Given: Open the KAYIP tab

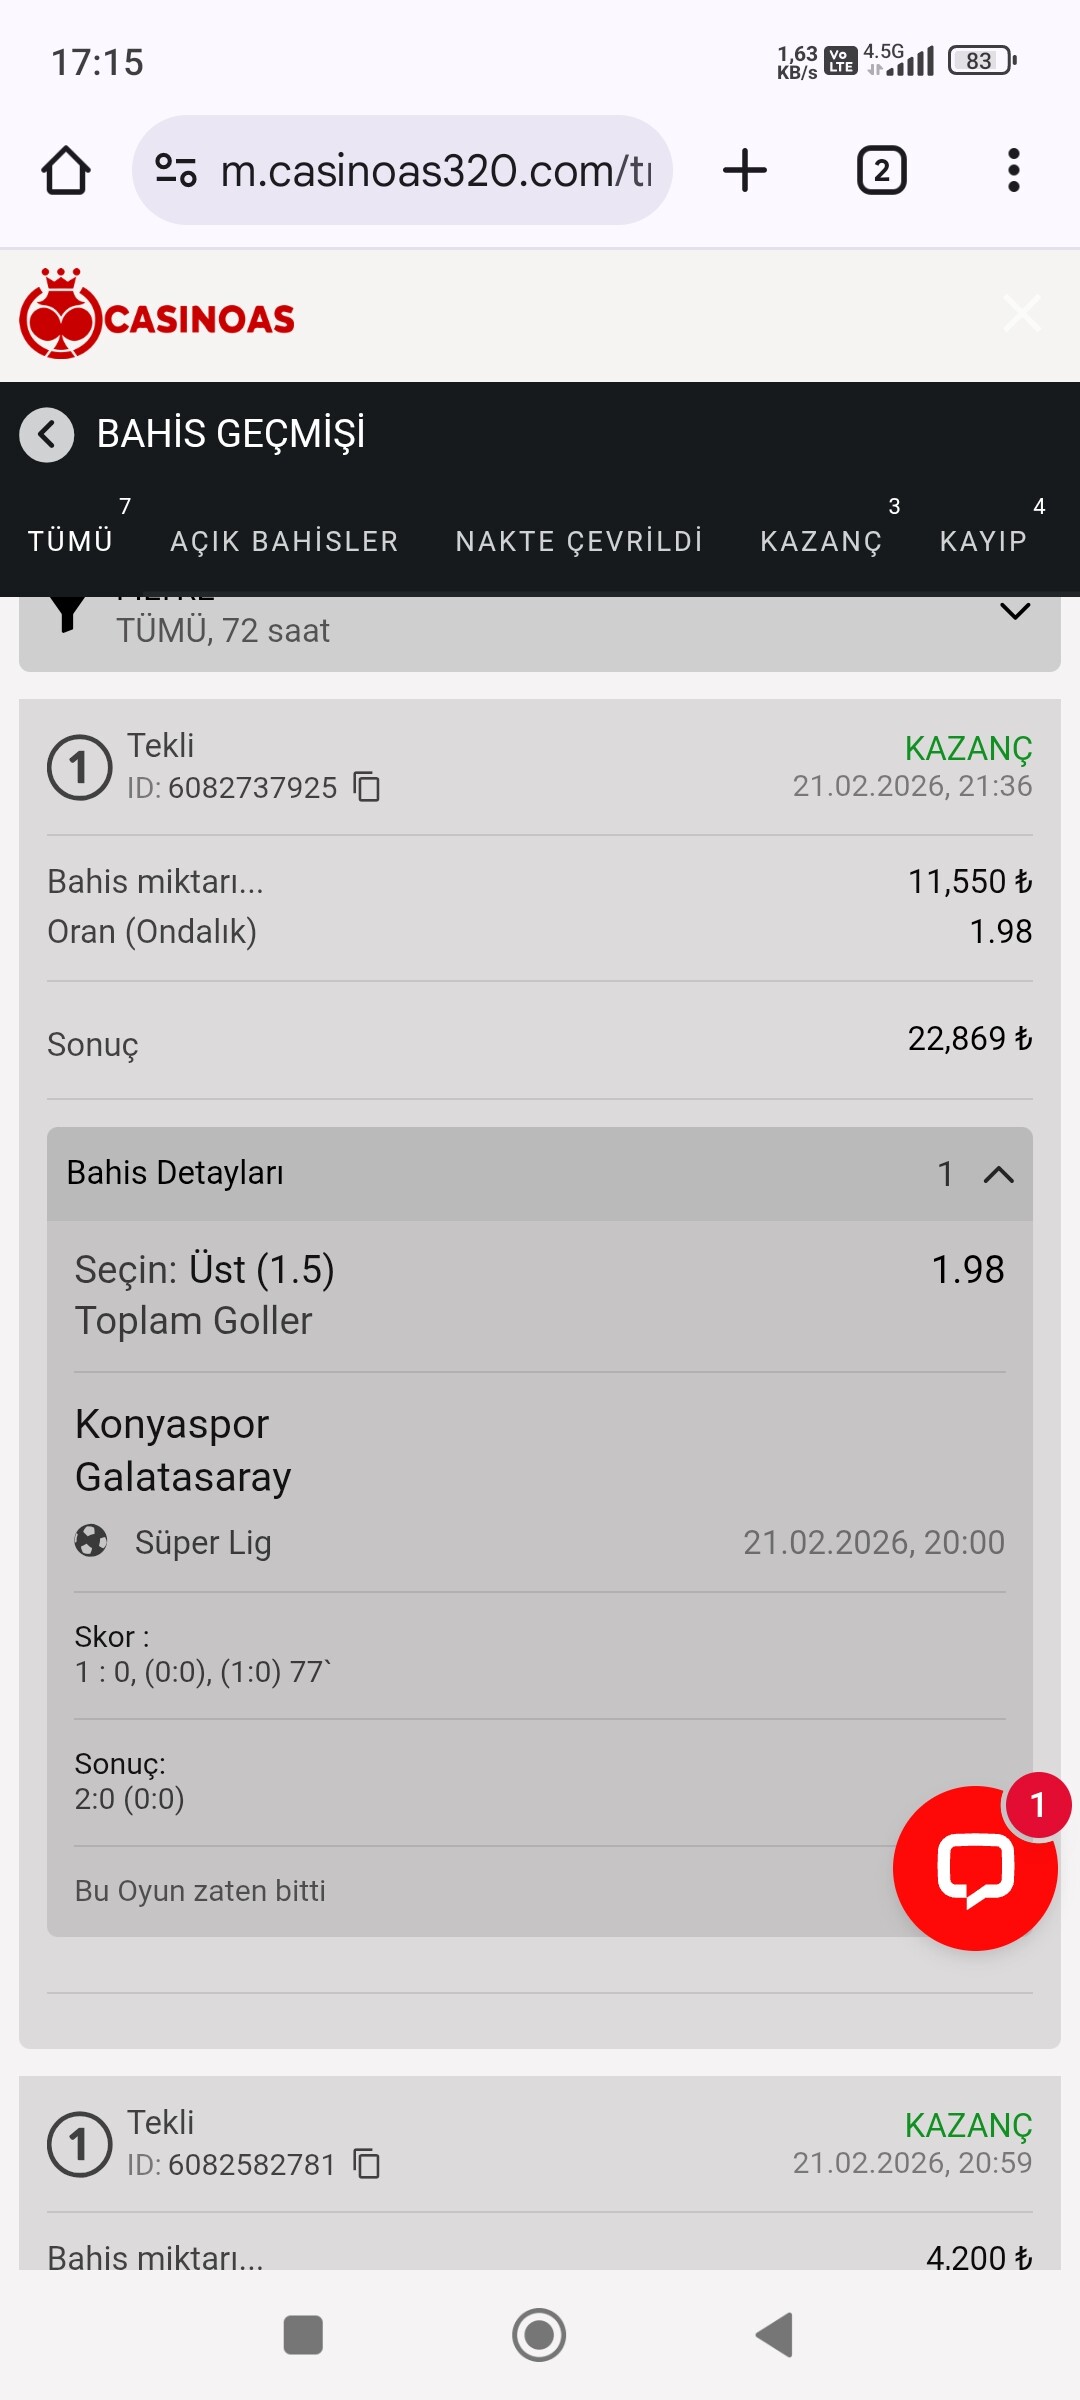Looking at the screenshot, I should coord(984,541).
